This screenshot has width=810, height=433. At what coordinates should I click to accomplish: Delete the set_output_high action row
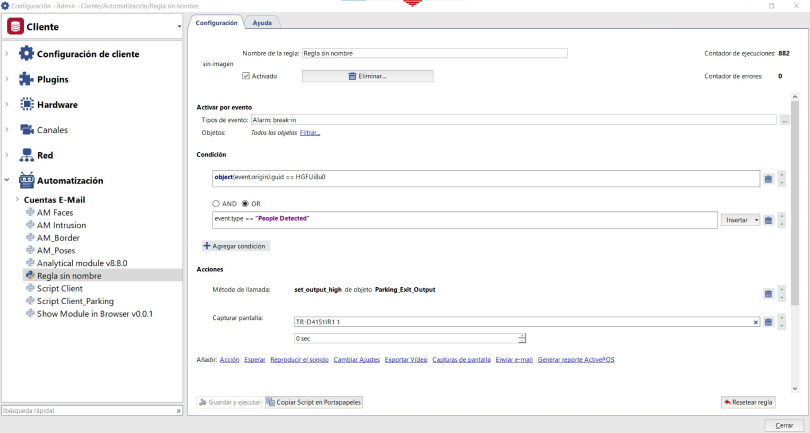point(768,293)
